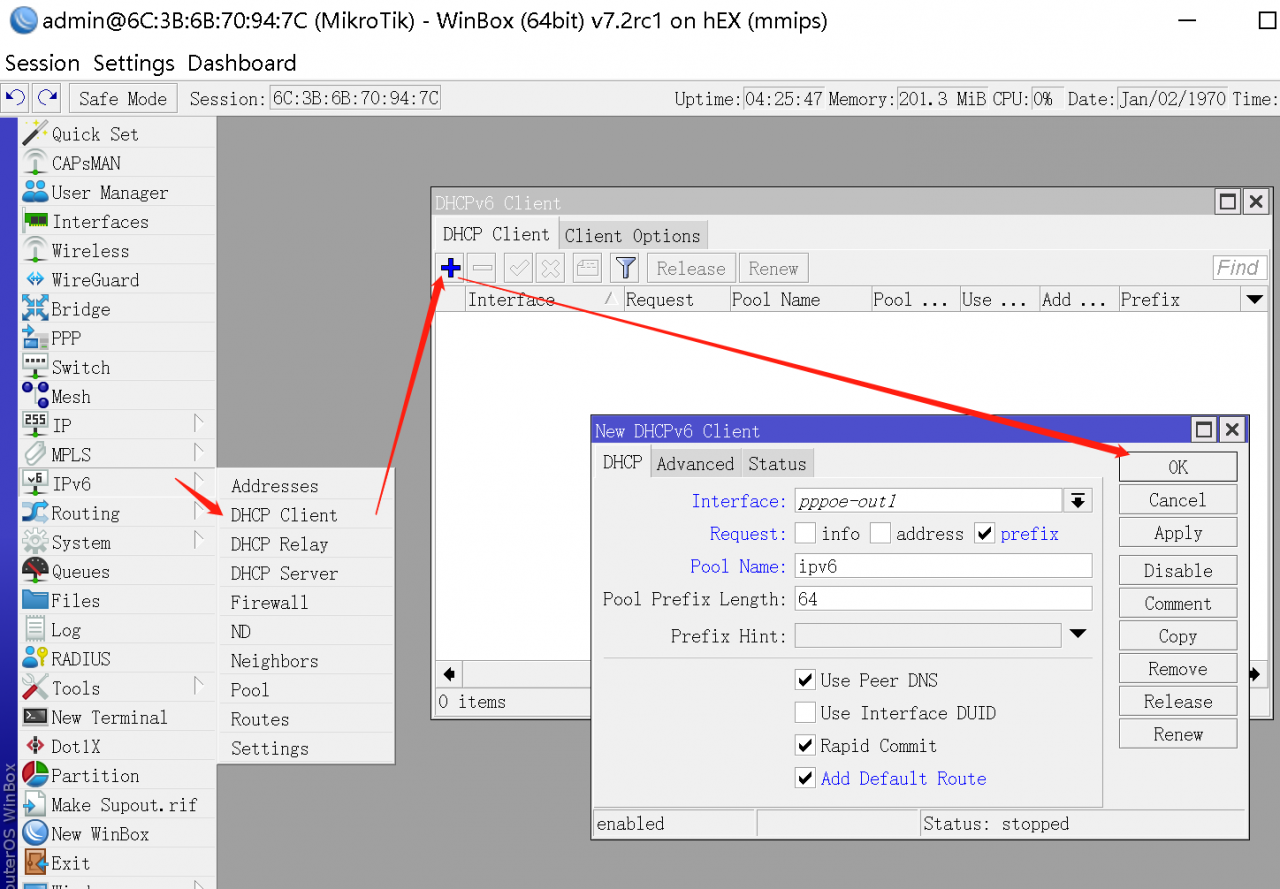The image size is (1280, 889).
Task: Open Bridge in the sidebar
Action: pyautogui.click(x=80, y=309)
